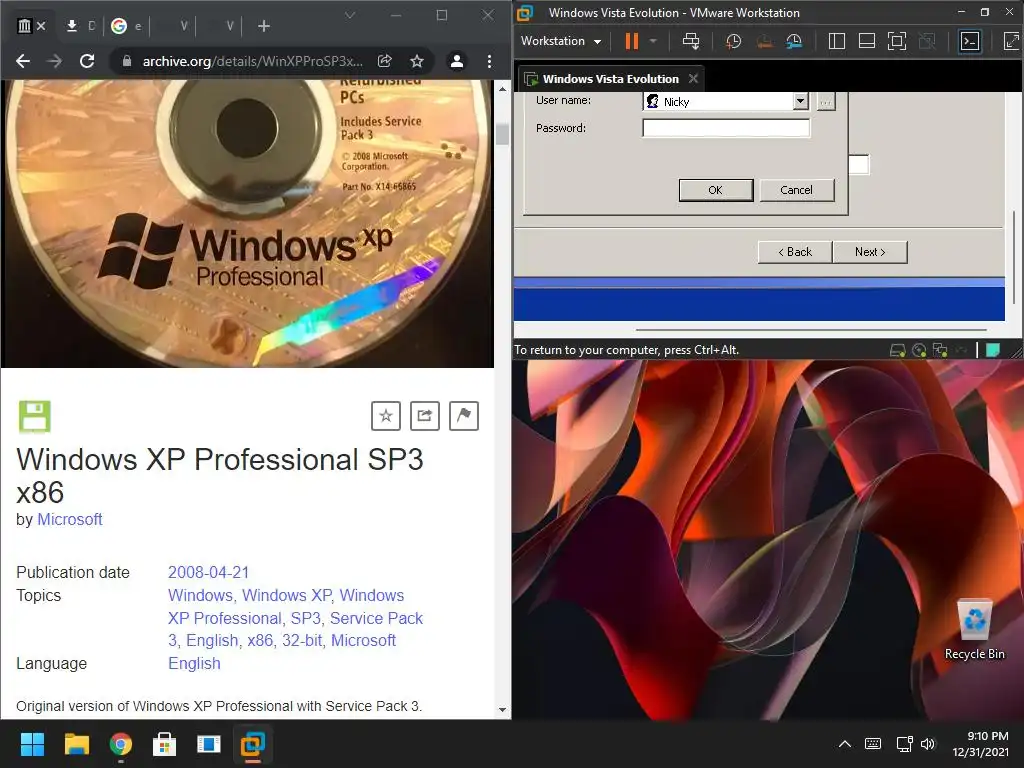Image resolution: width=1024 pixels, height=768 pixels.
Task: Reload the archive.org page
Action: (87, 61)
